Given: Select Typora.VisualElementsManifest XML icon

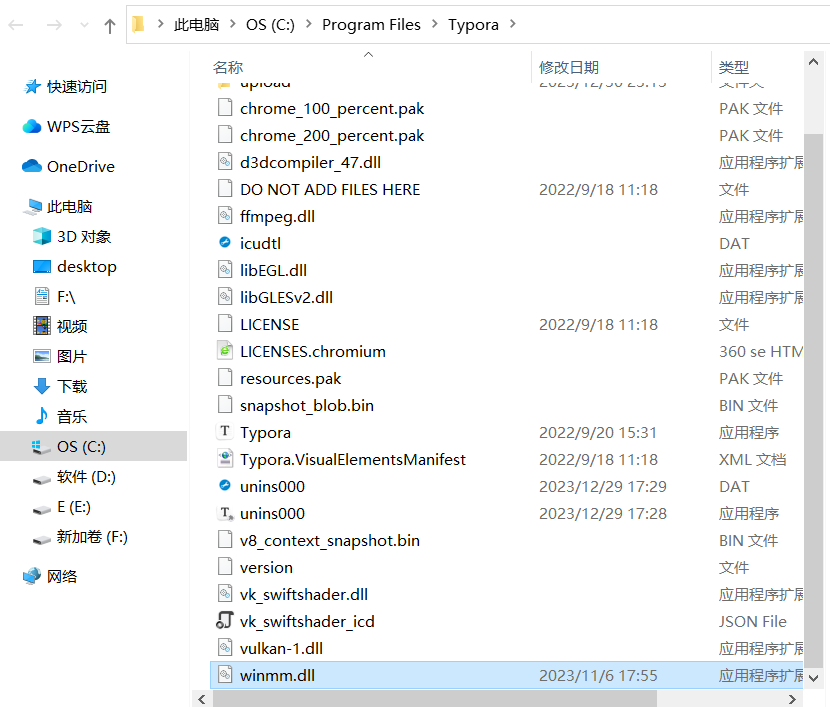Looking at the screenshot, I should pyautogui.click(x=225, y=458).
